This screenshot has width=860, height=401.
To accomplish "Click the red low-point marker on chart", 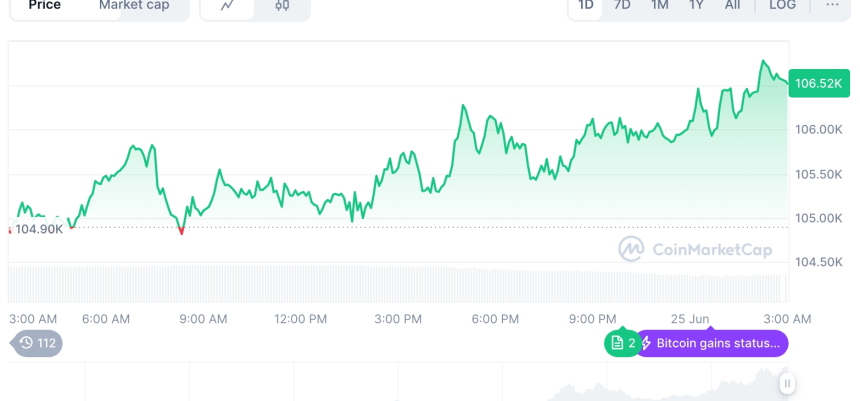I will 181,231.
